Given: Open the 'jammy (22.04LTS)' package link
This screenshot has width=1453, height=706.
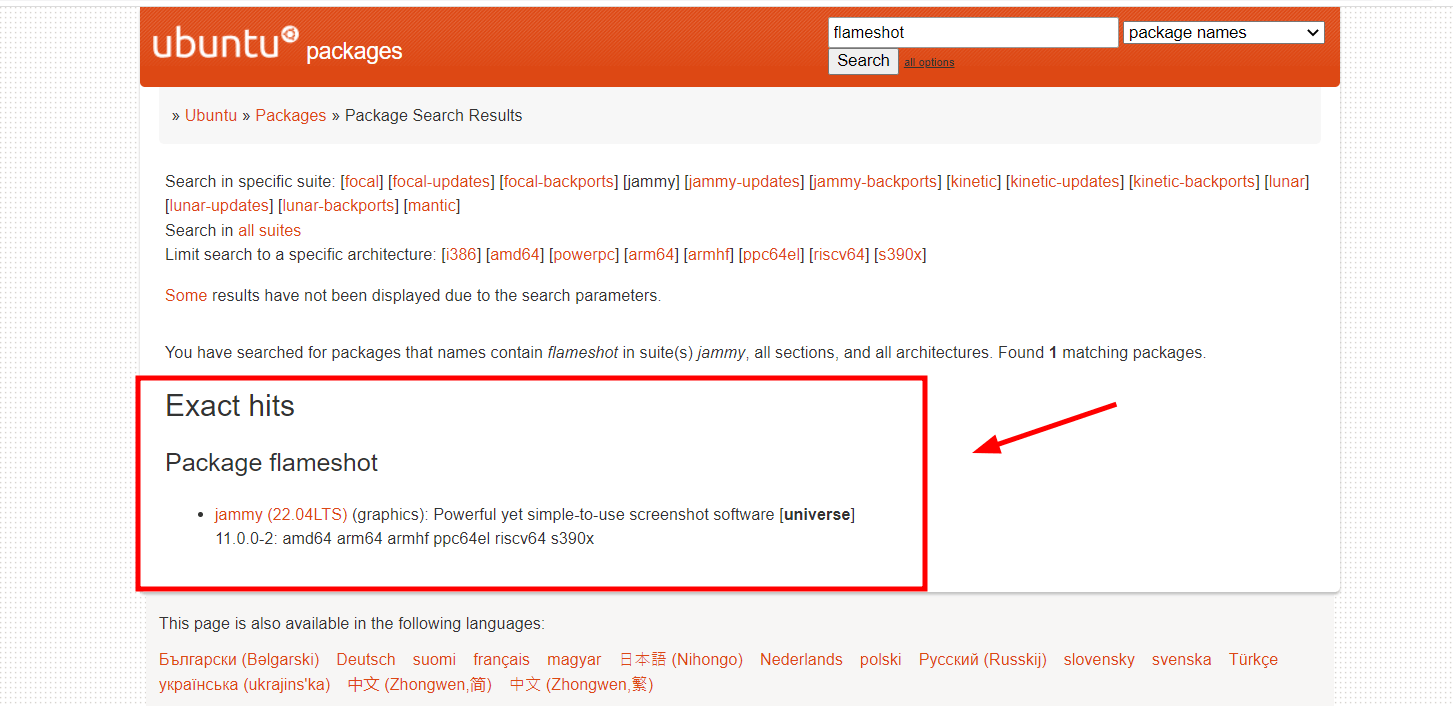Looking at the screenshot, I should point(281,514).
